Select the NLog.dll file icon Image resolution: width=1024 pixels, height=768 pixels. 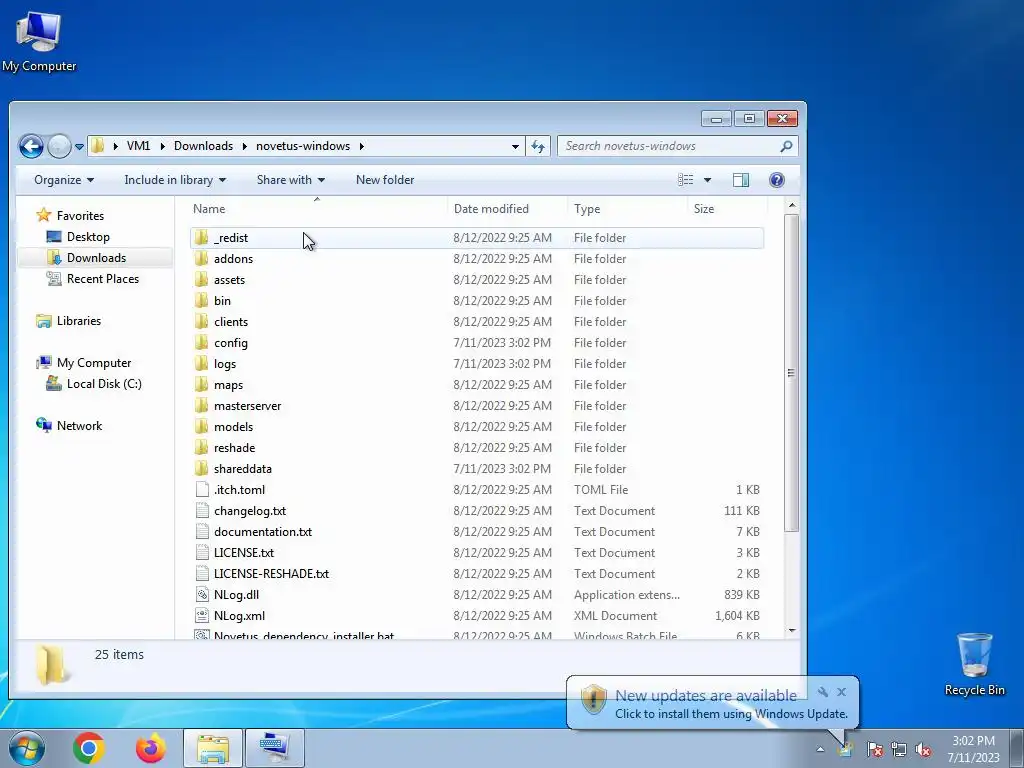pos(202,595)
